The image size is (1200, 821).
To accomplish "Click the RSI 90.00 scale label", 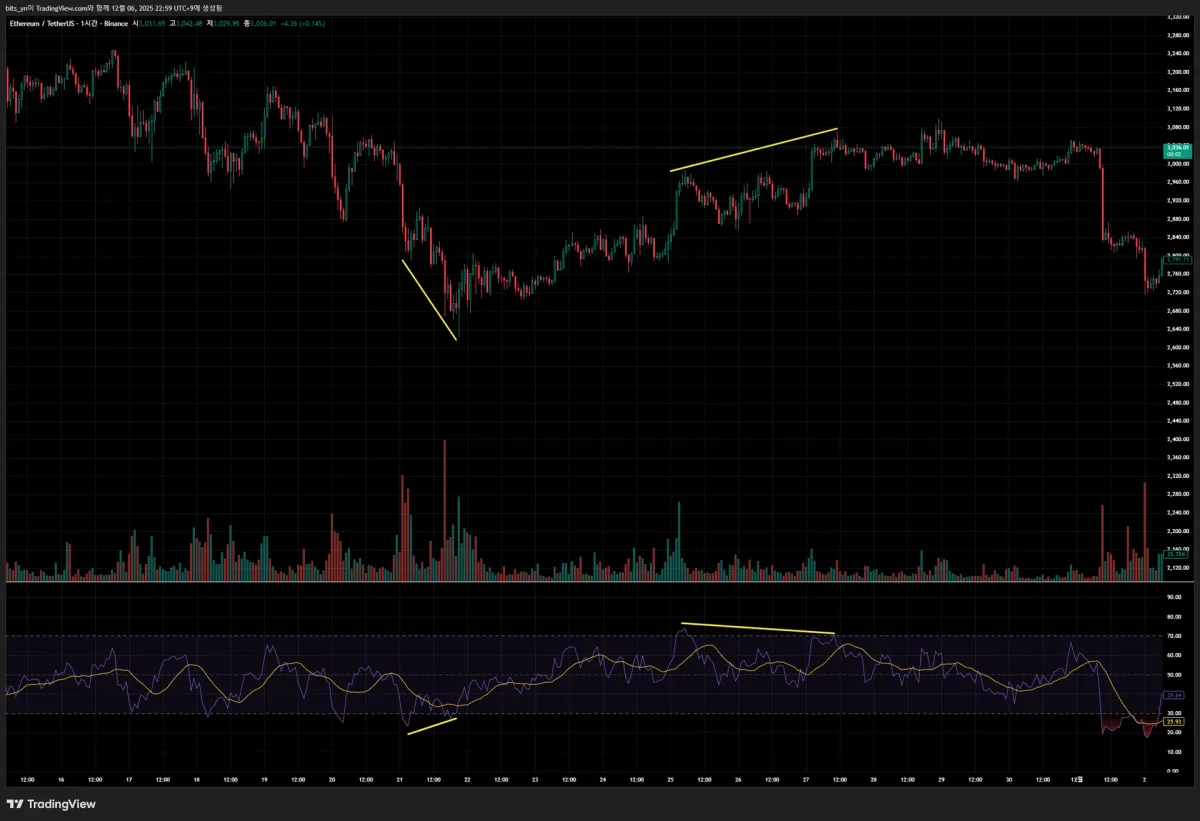I will [x=1174, y=597].
